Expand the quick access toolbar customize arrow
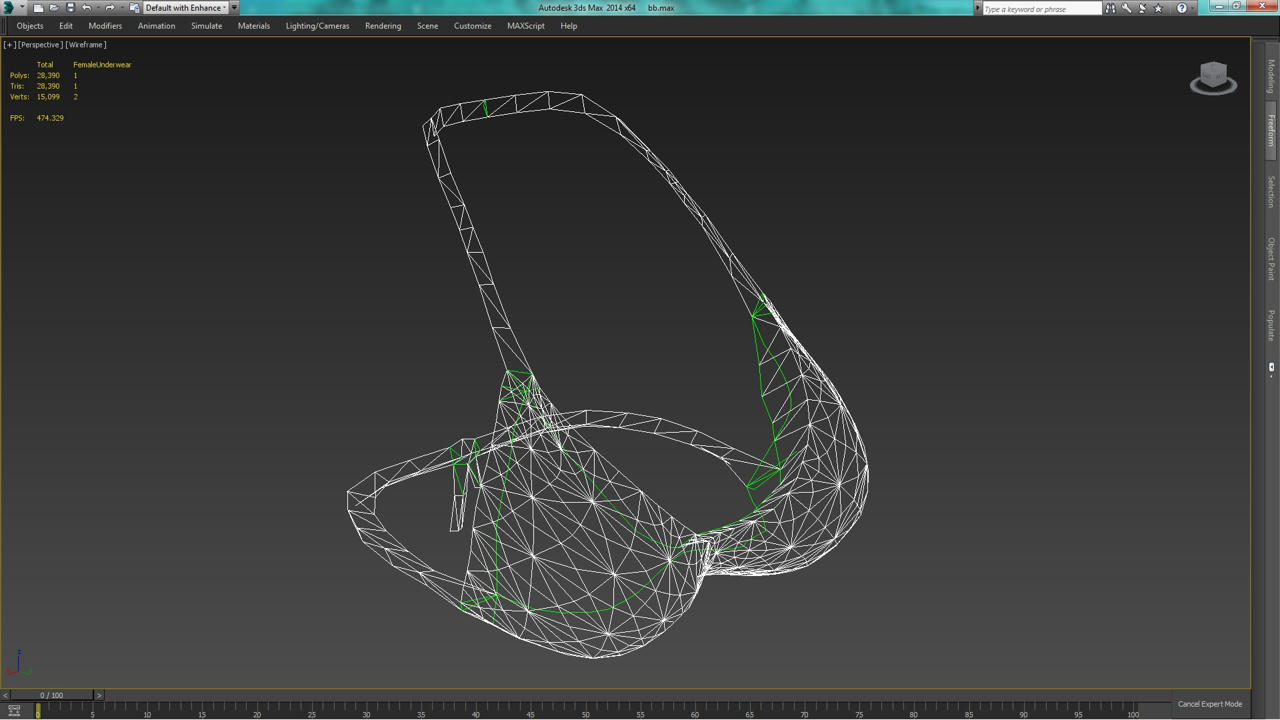The image size is (1280, 720). click(x=234, y=8)
